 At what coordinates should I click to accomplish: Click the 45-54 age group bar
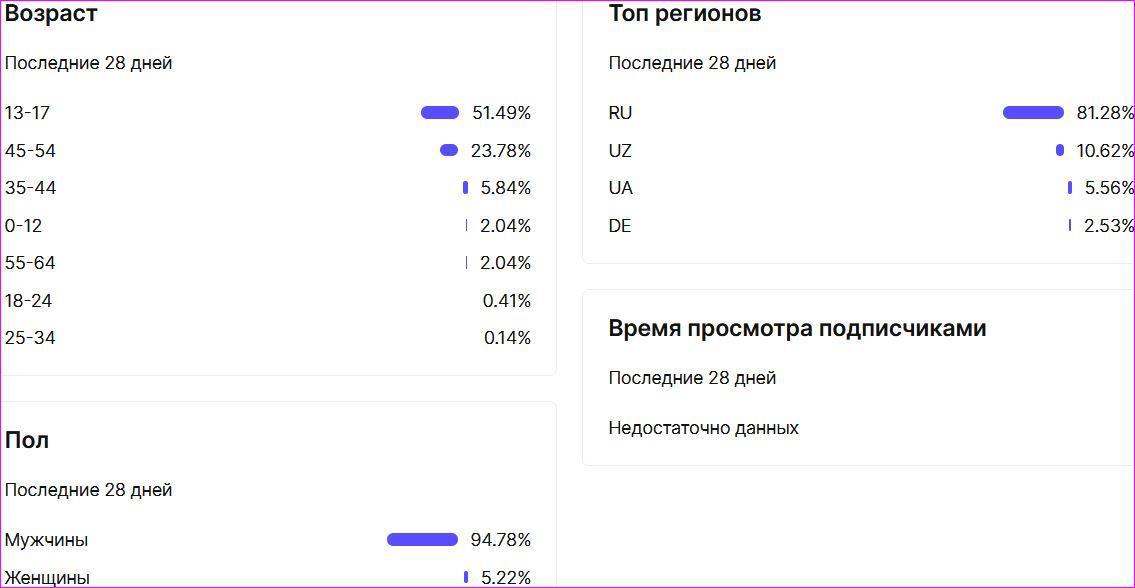coord(449,151)
